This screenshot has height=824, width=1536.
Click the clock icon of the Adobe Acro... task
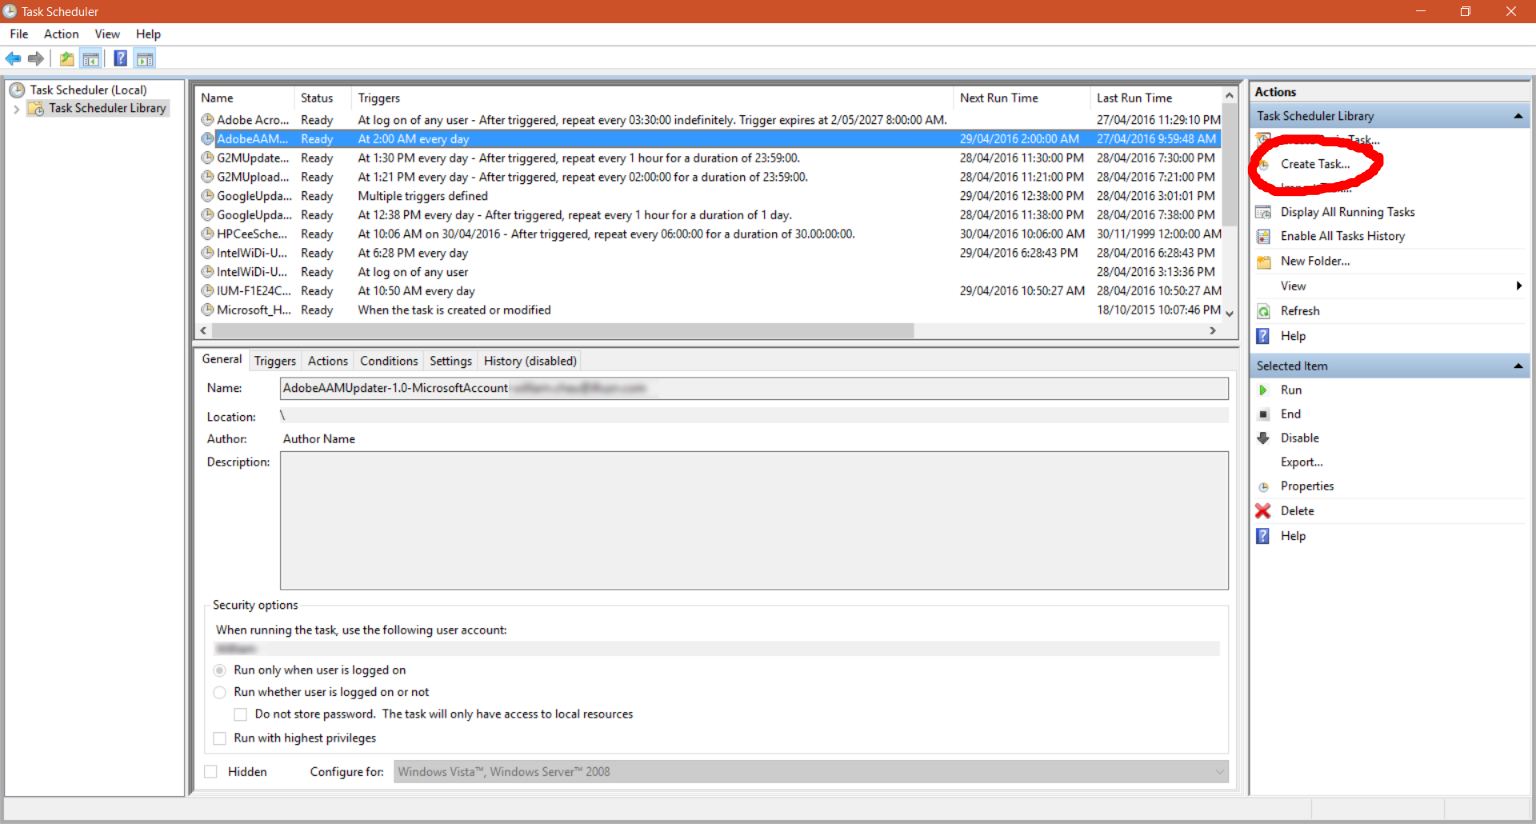pos(208,120)
